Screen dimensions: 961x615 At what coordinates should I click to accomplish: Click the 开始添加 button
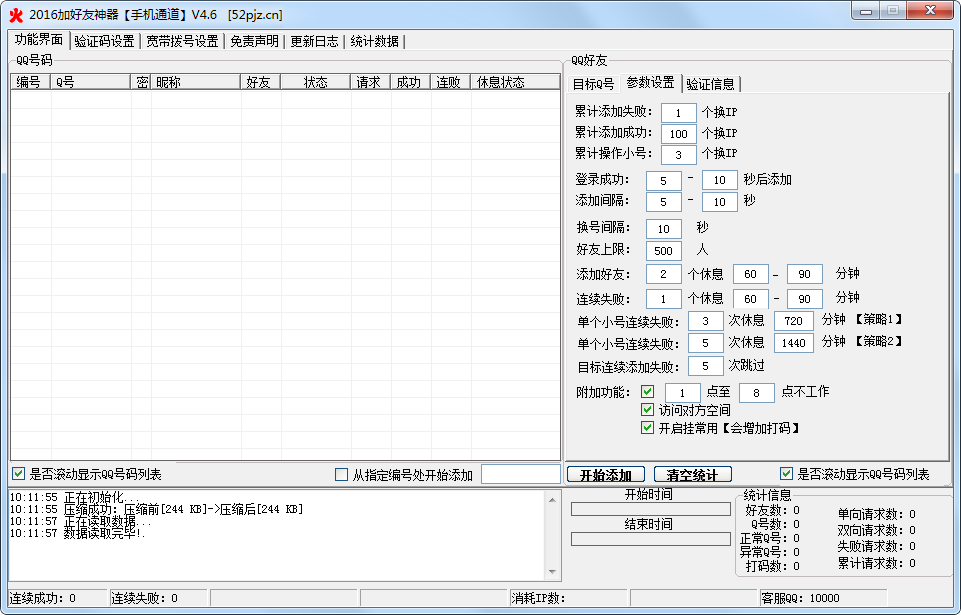point(606,474)
